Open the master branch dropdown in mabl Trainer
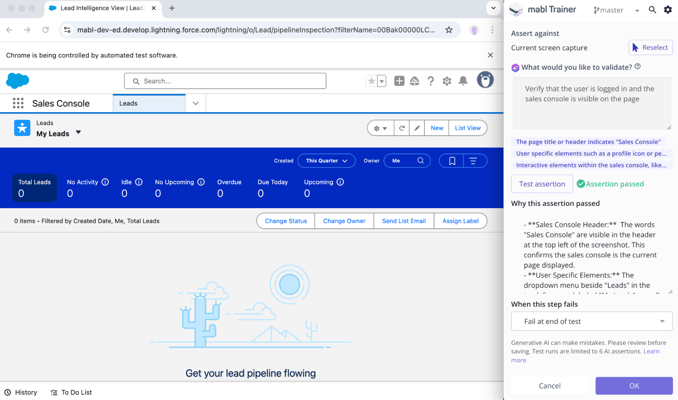The width and height of the screenshot is (678, 400). pos(616,10)
